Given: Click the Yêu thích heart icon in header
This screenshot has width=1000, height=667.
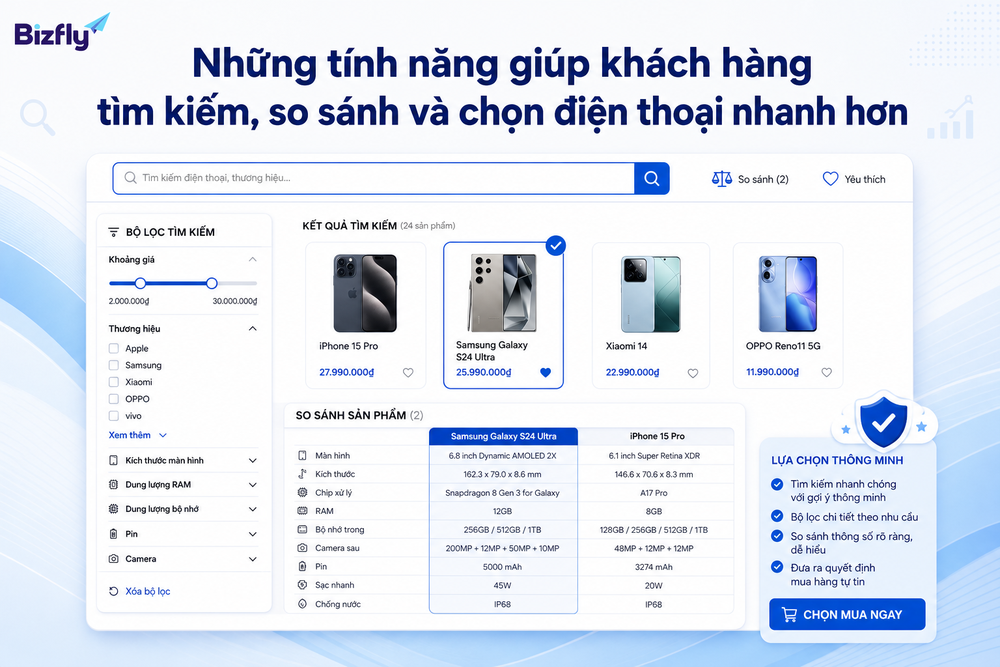Looking at the screenshot, I should coord(830,179).
